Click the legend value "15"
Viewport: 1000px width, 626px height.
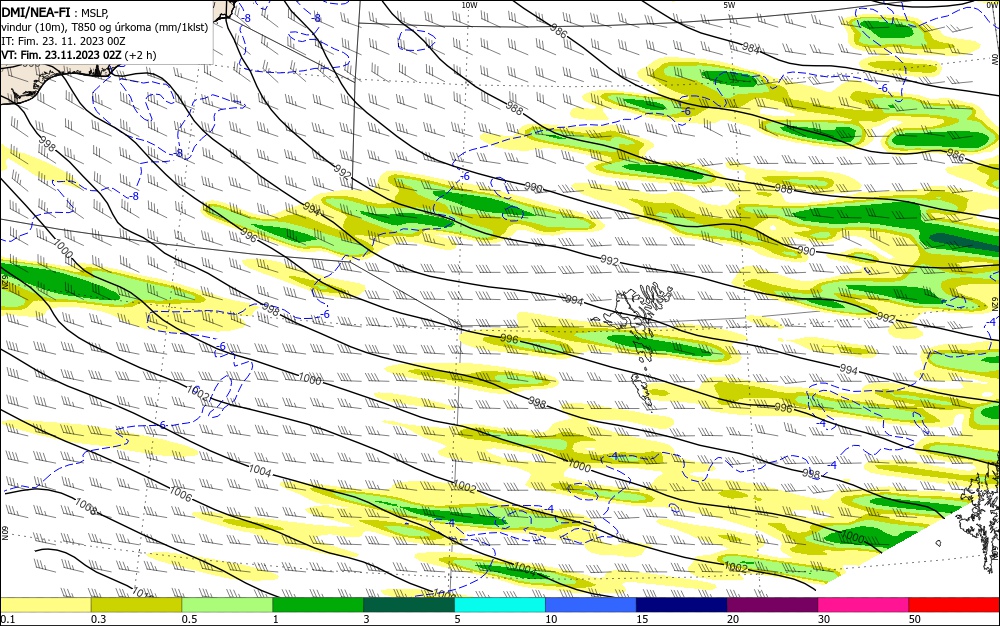642,619
